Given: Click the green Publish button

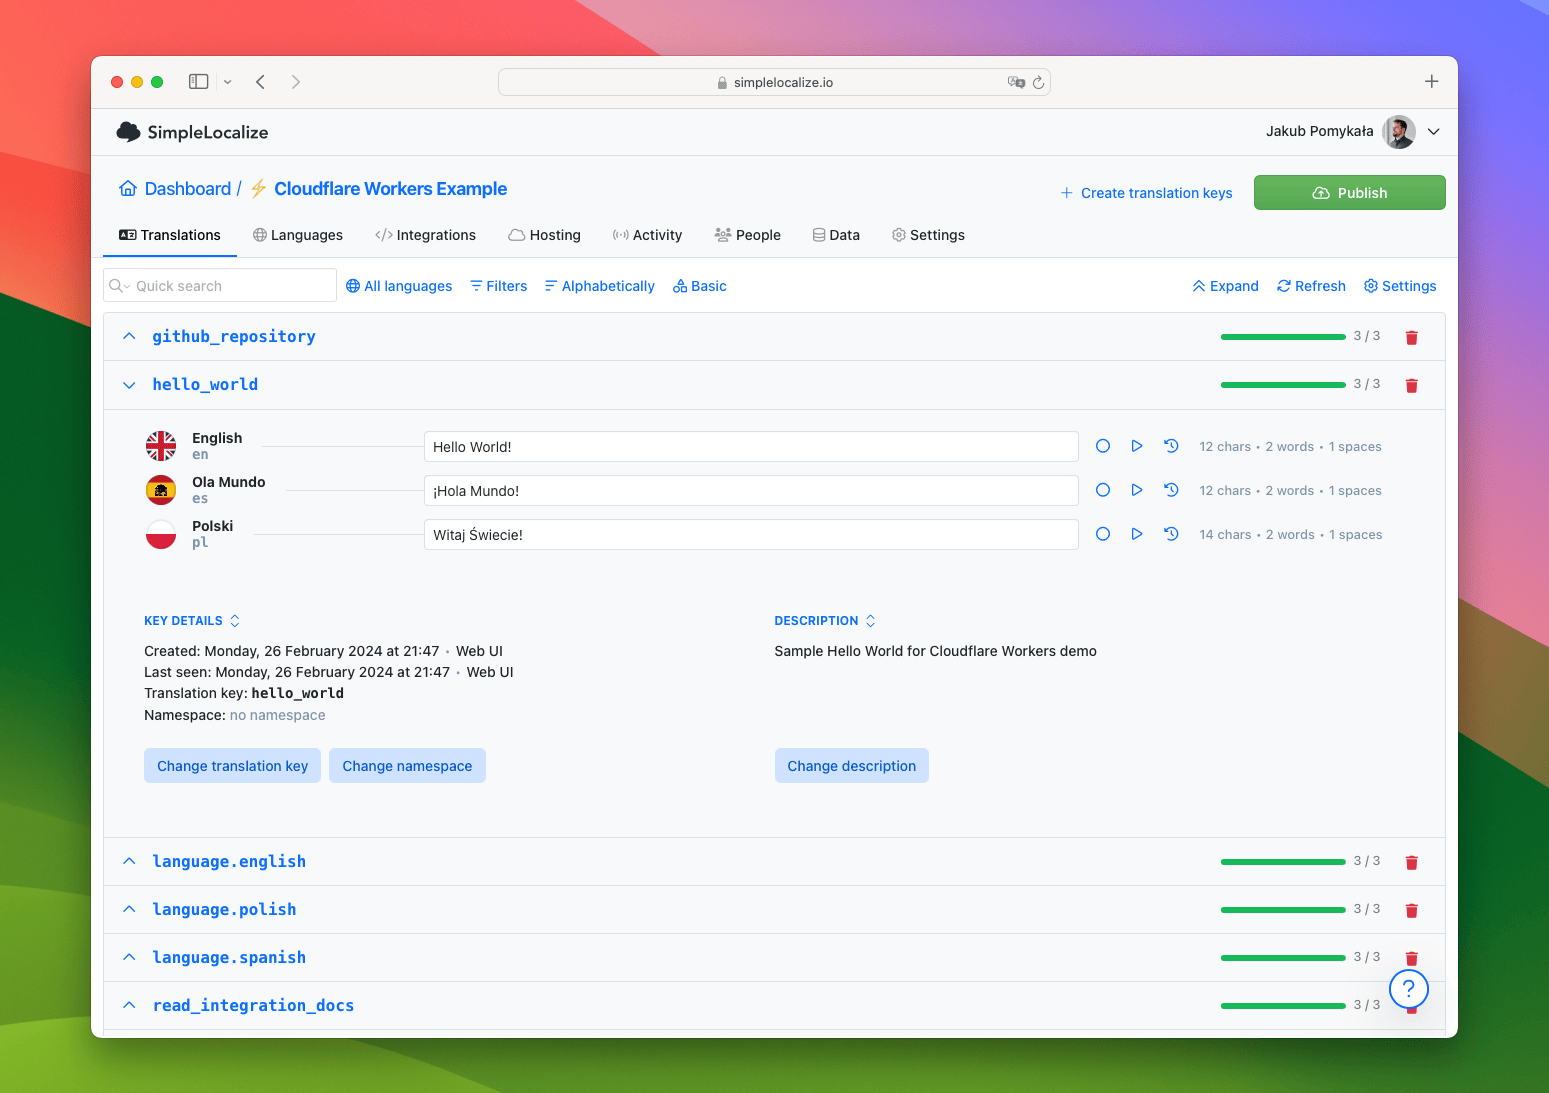Looking at the screenshot, I should coord(1349,193).
